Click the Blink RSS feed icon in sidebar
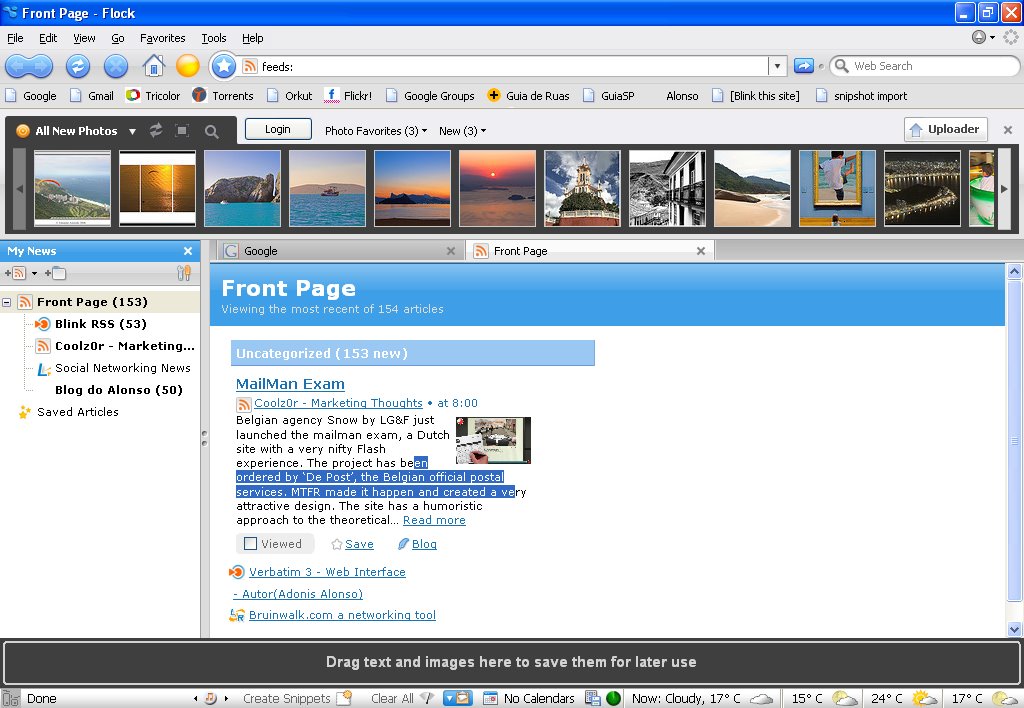This screenshot has width=1024, height=708. pyautogui.click(x=42, y=324)
